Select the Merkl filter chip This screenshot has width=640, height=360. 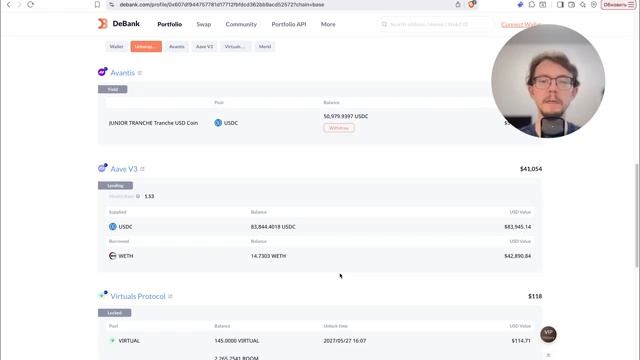pos(265,47)
